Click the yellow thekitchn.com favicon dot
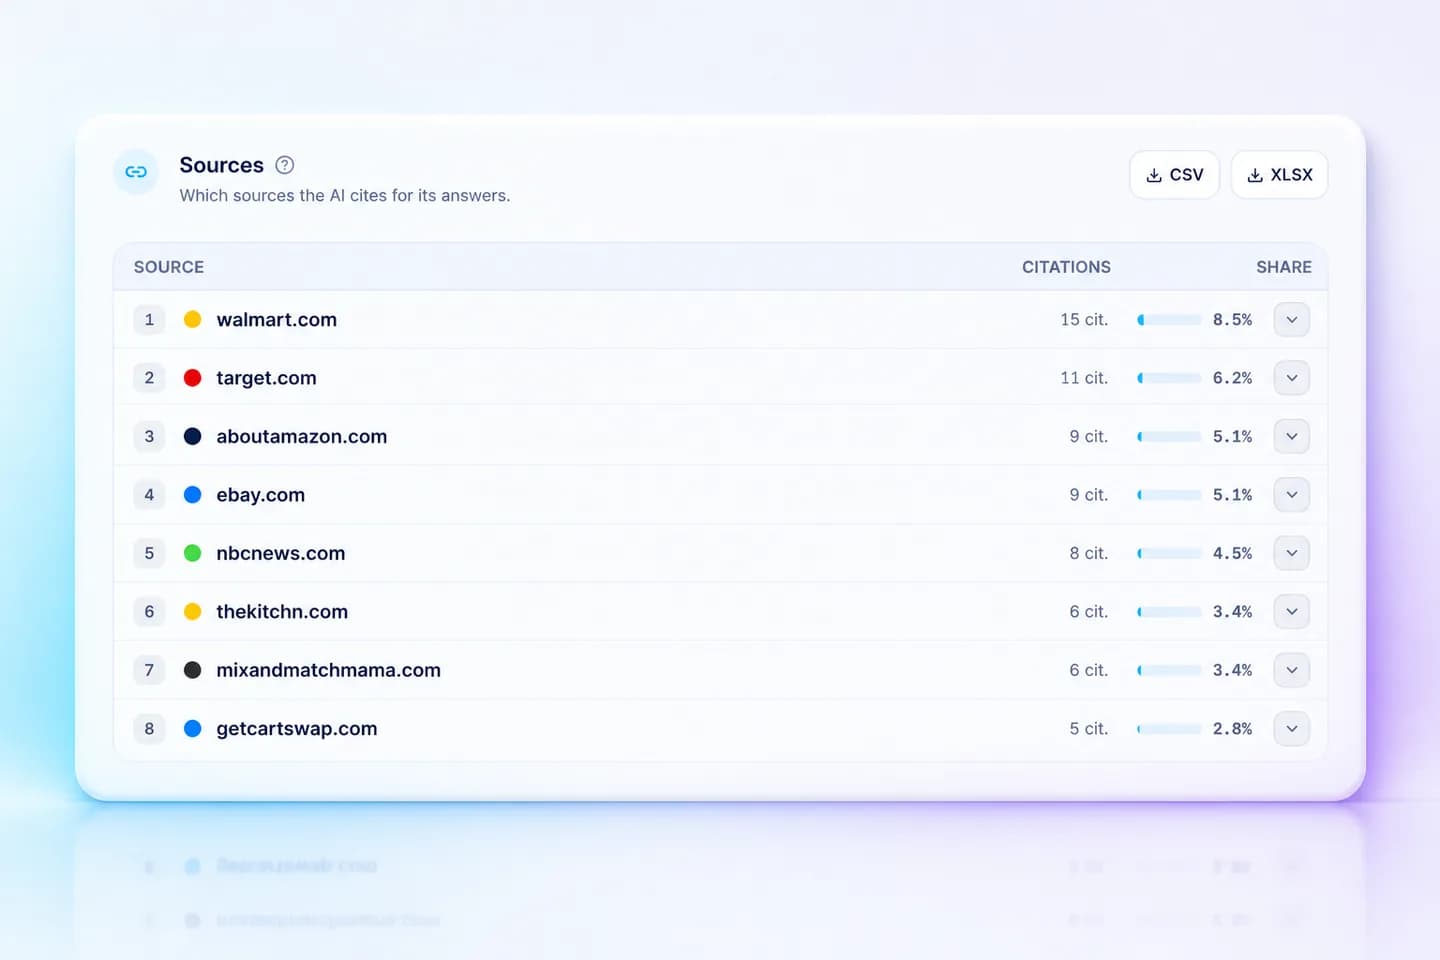 pyautogui.click(x=193, y=611)
